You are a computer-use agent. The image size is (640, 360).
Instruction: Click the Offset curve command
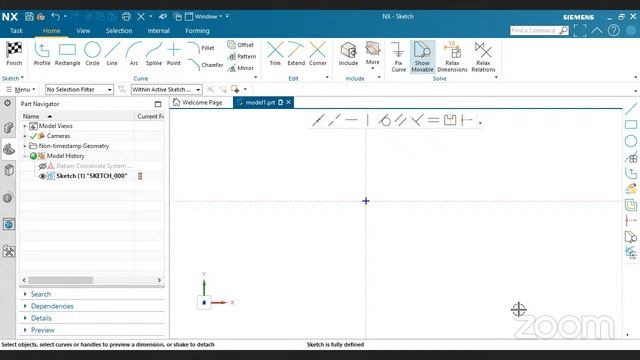point(240,44)
